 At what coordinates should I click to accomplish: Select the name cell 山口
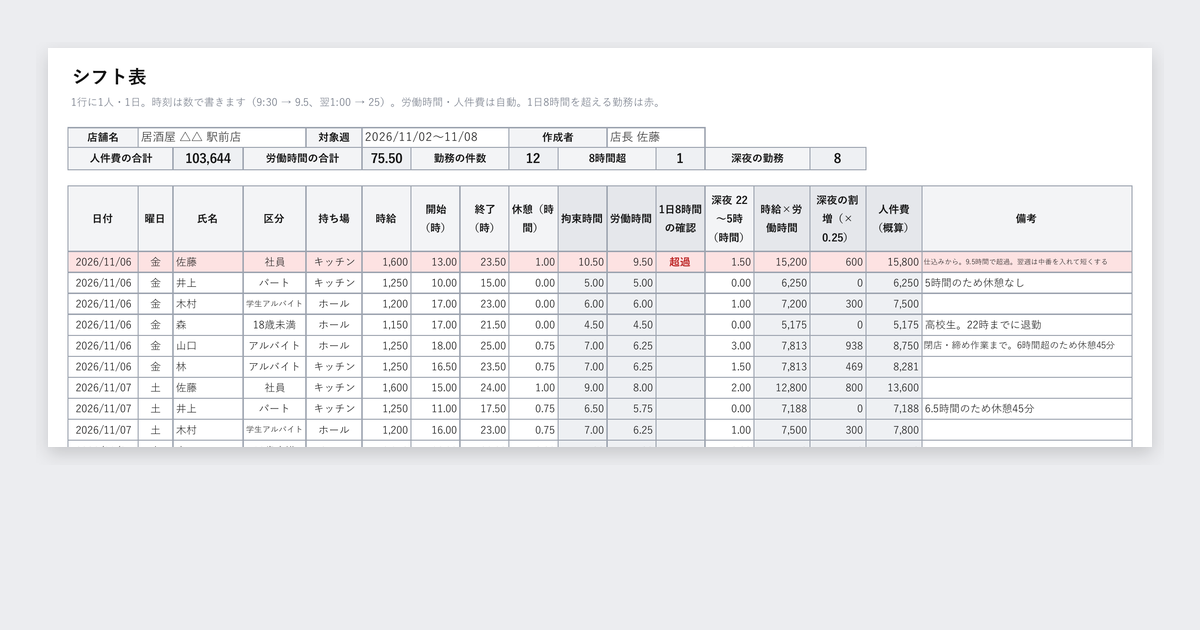208,346
